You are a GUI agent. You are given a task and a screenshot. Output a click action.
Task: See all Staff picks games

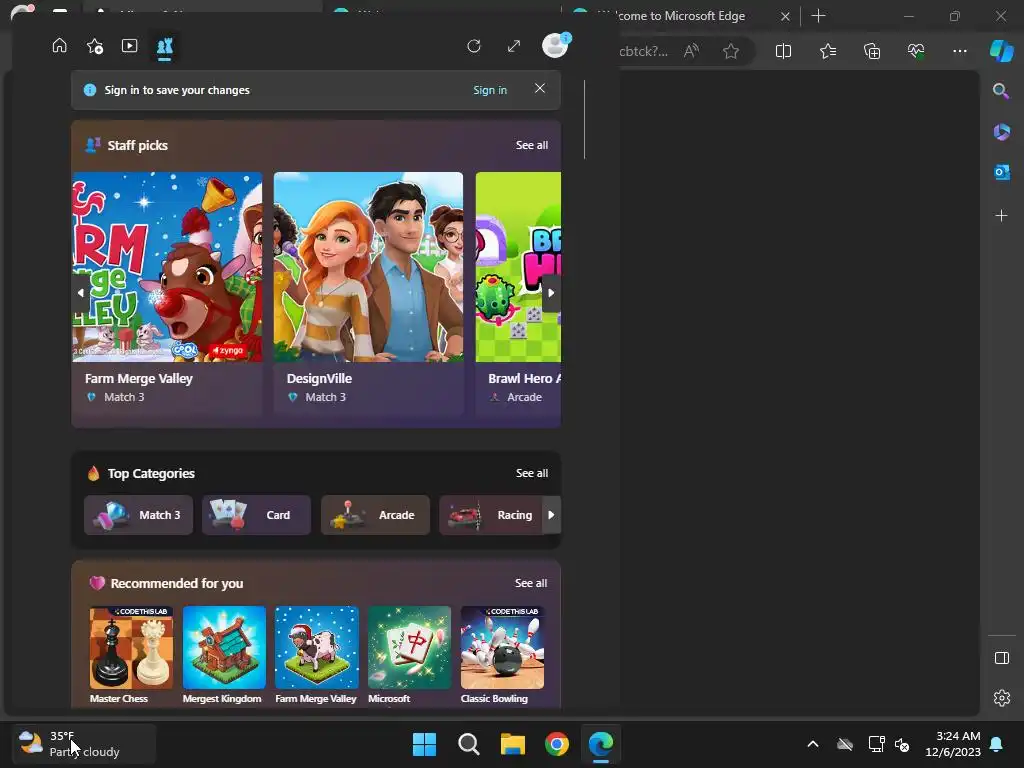532,145
